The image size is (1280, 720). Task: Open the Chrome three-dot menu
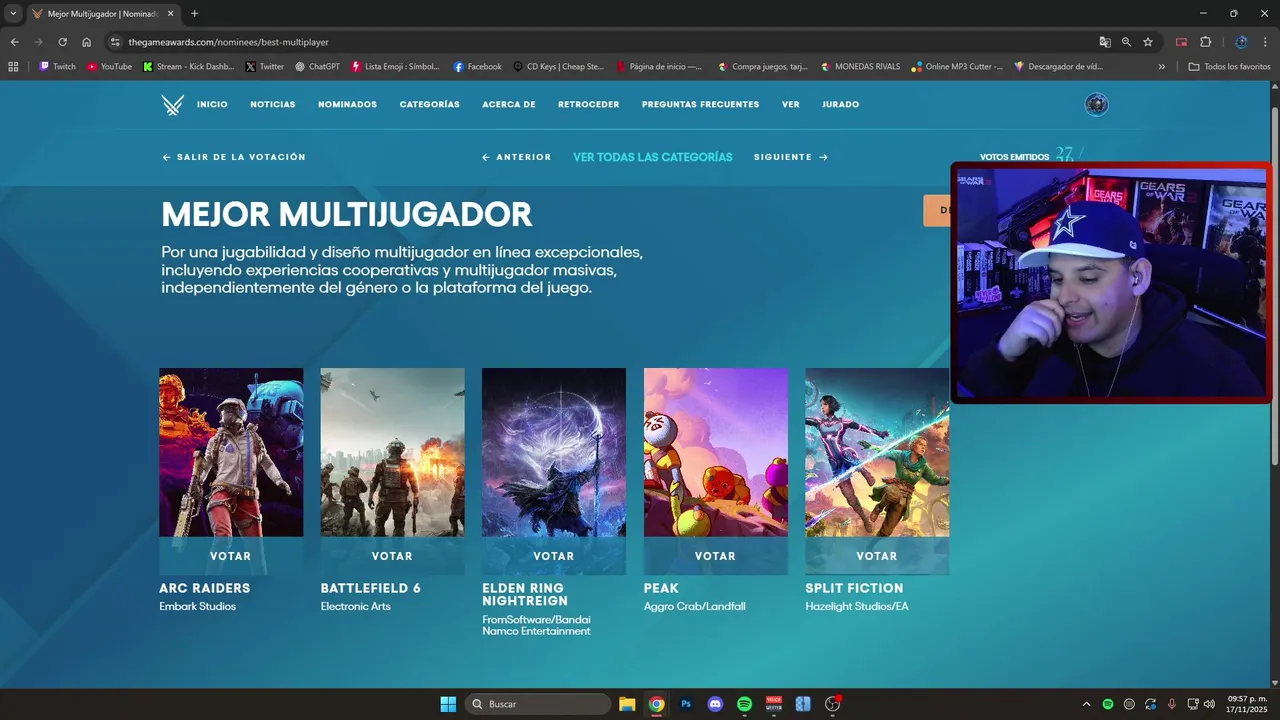[1266, 42]
